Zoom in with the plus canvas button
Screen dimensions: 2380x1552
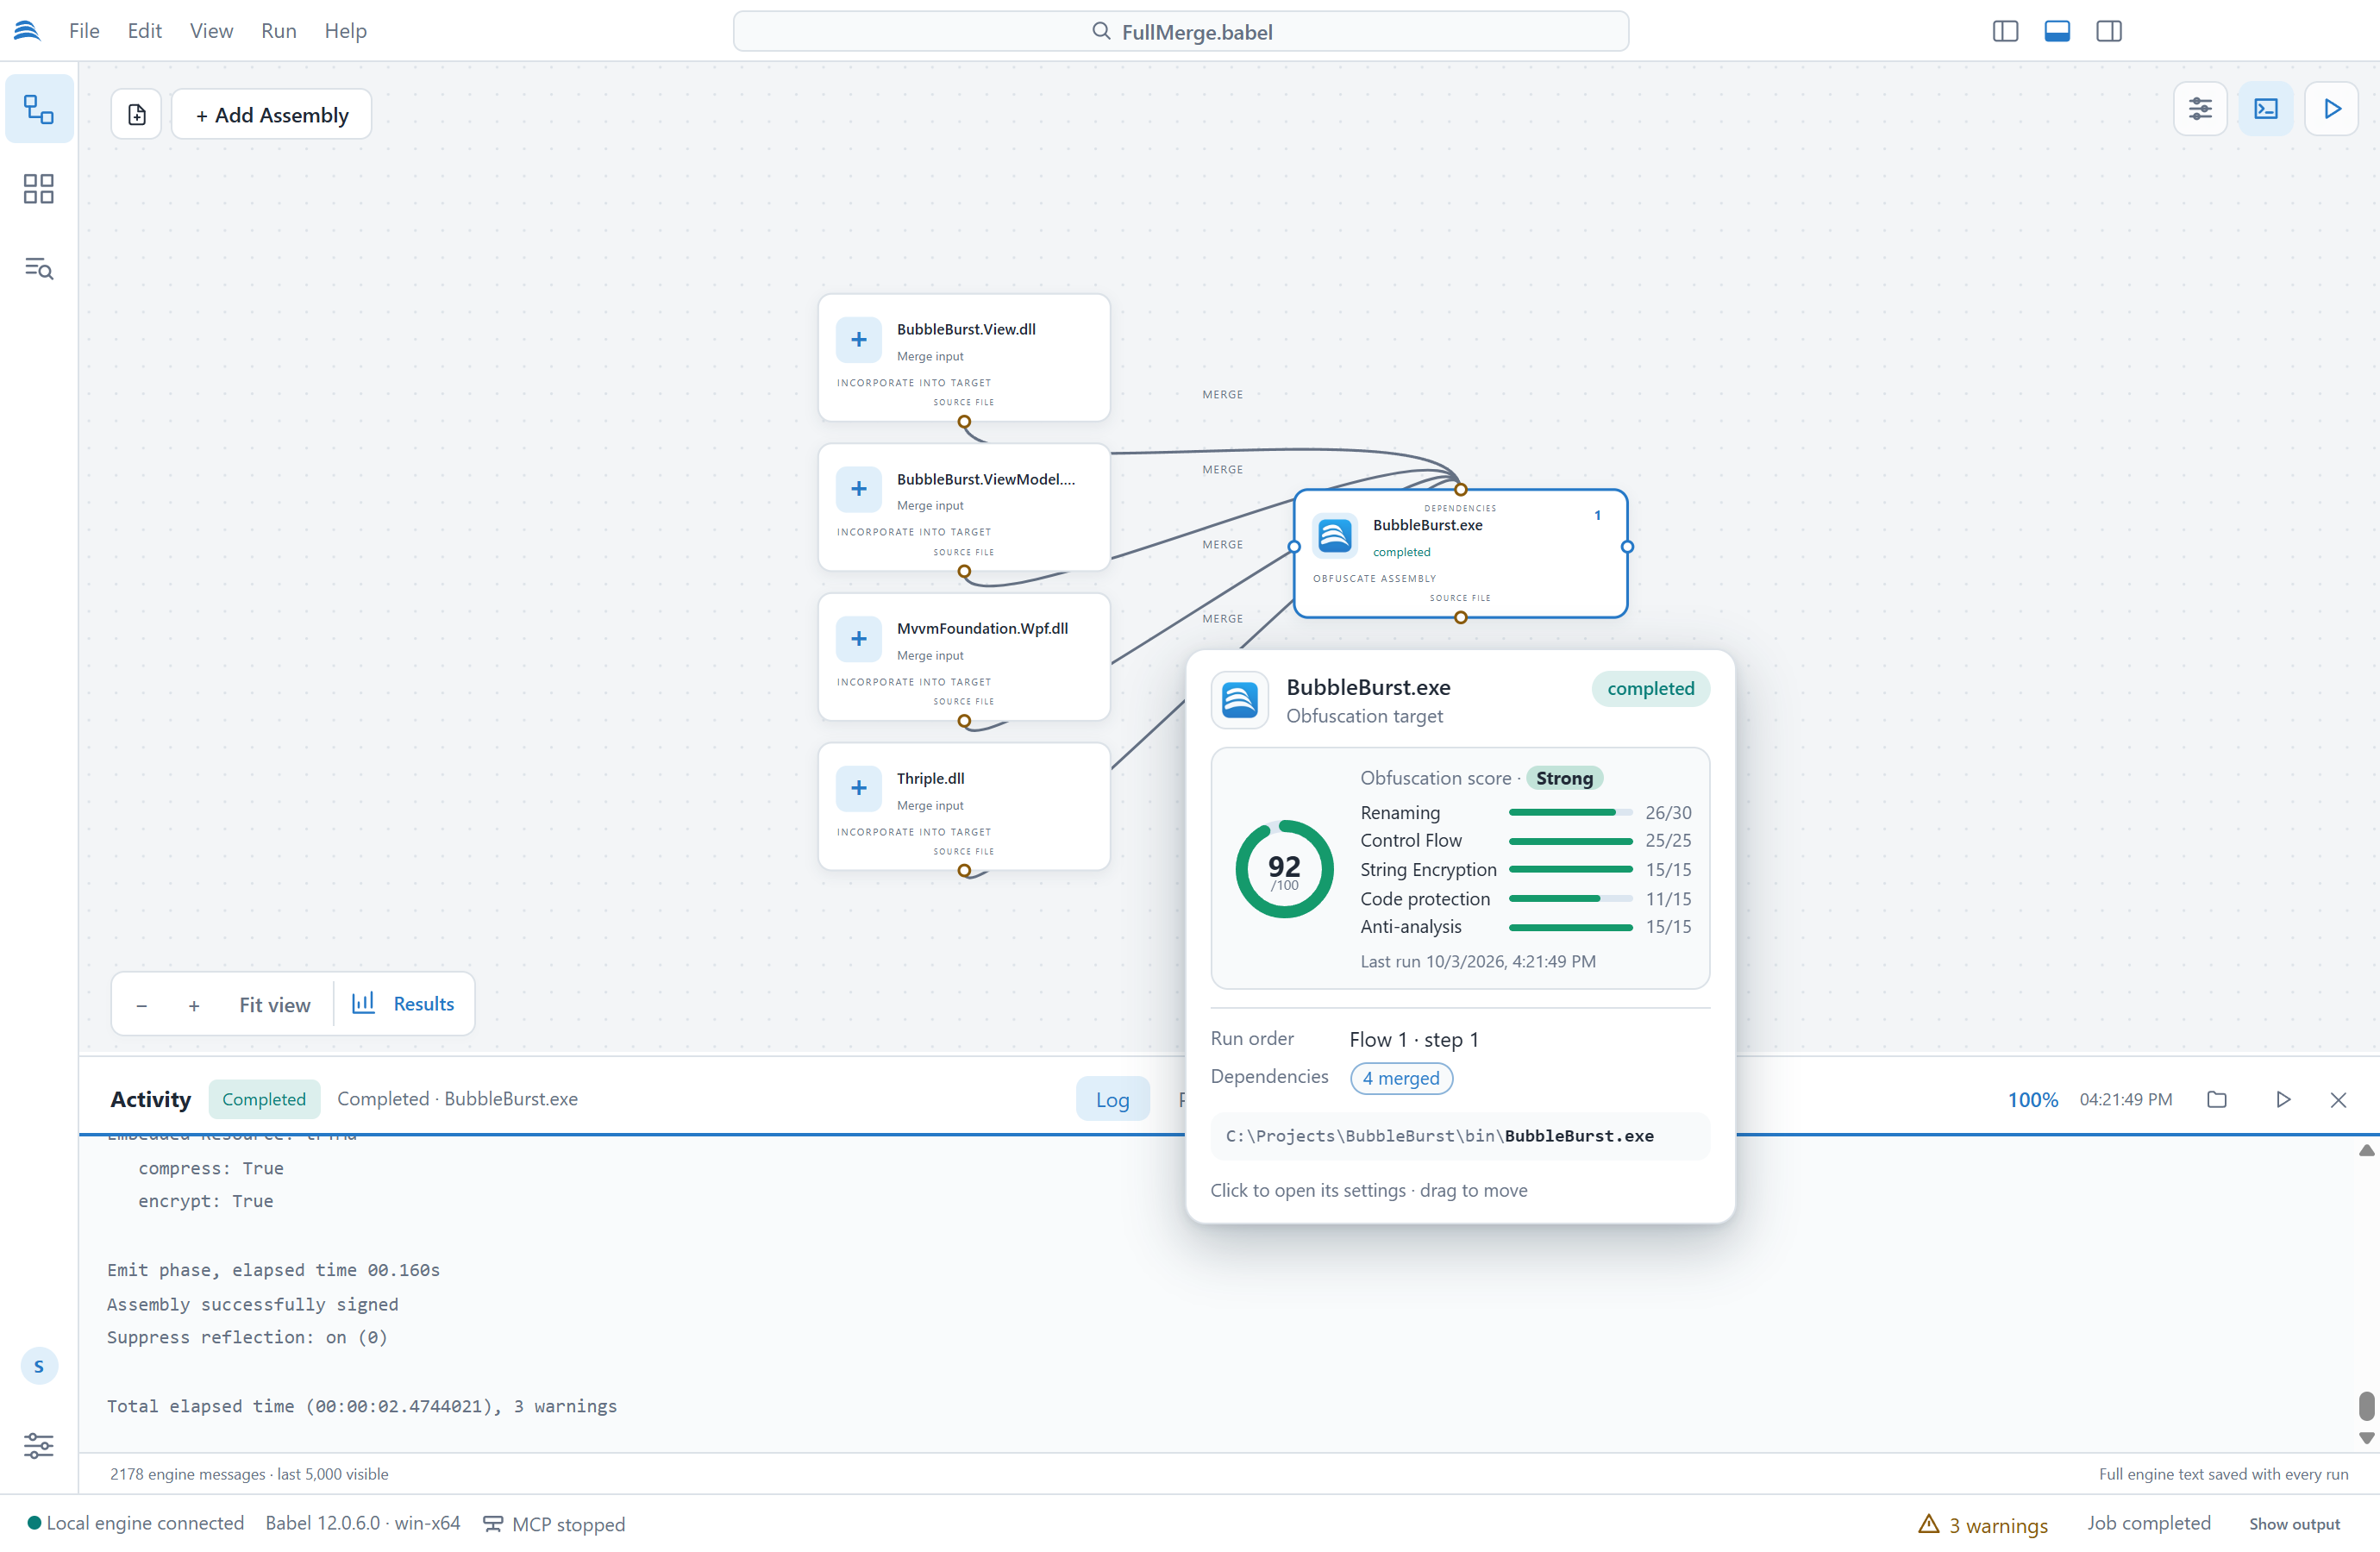(194, 1005)
